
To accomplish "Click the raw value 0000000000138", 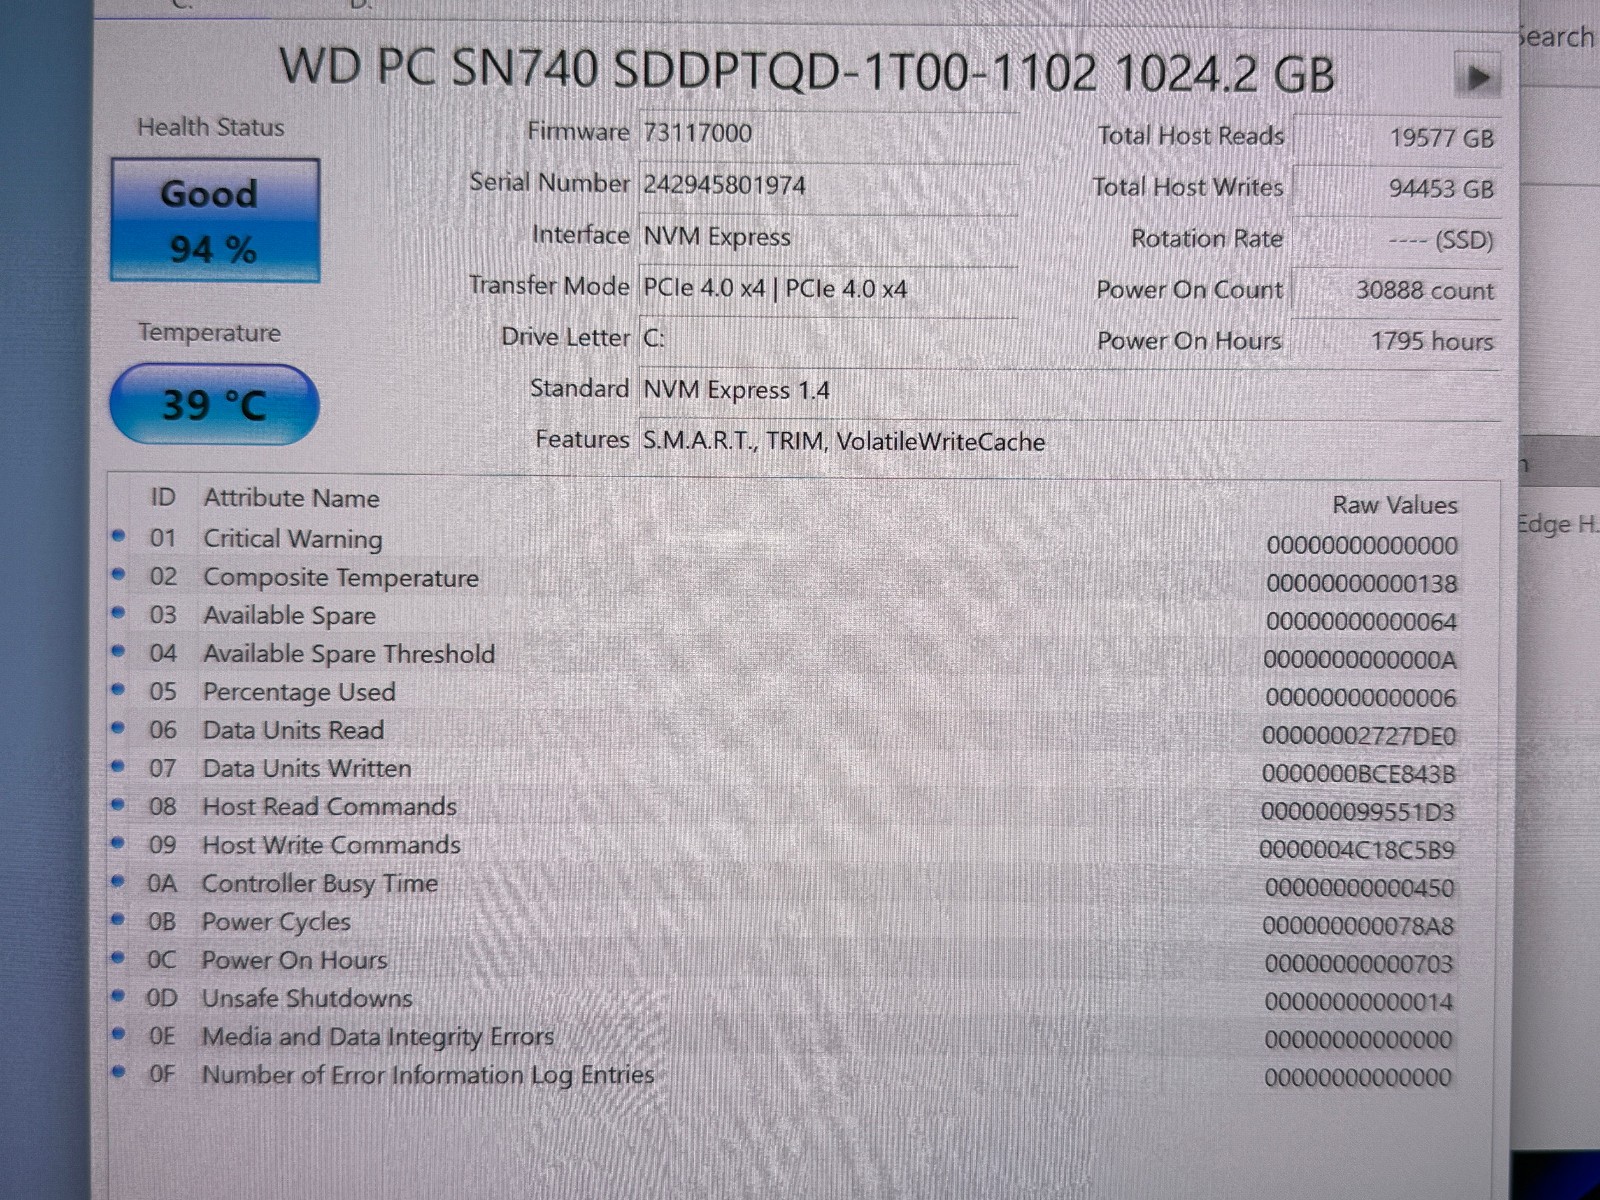I will click(1361, 583).
